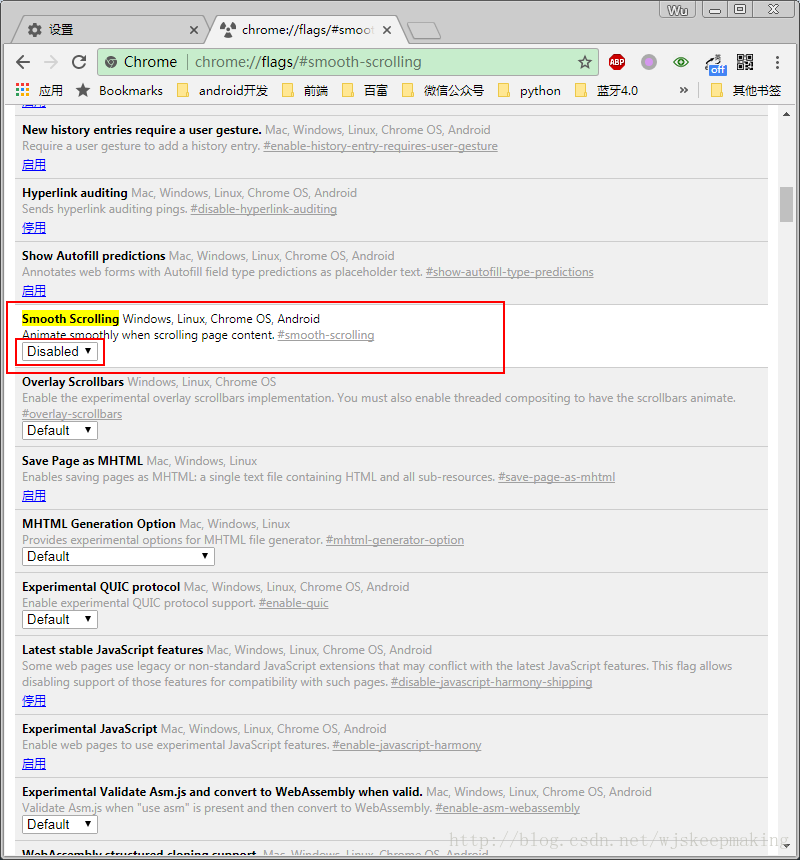Screen dimensions: 800x860
Task: Click the Smooth Scrolling heading text
Action: (x=70, y=319)
